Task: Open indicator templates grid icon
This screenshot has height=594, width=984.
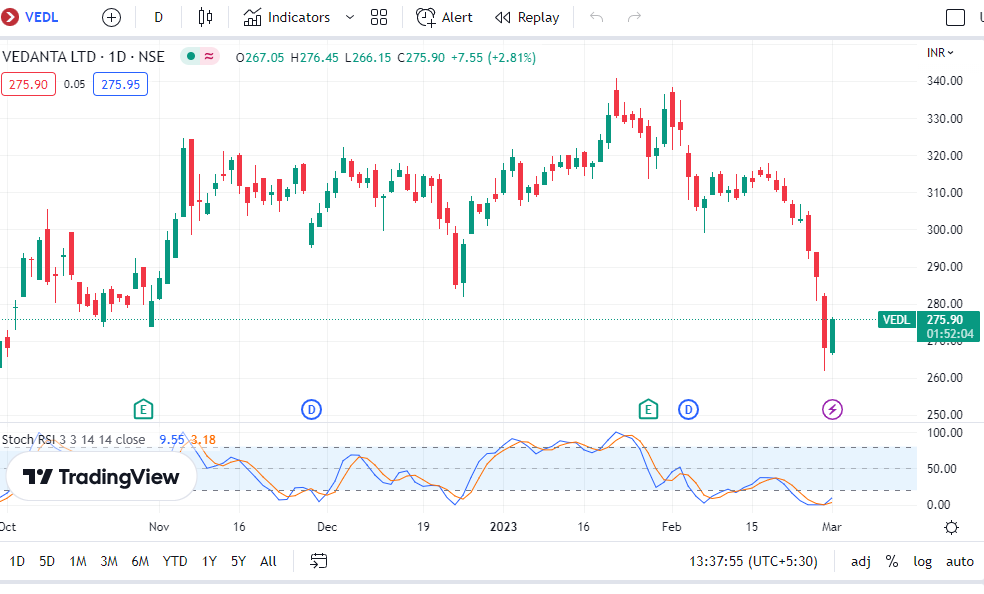Action: point(379,18)
